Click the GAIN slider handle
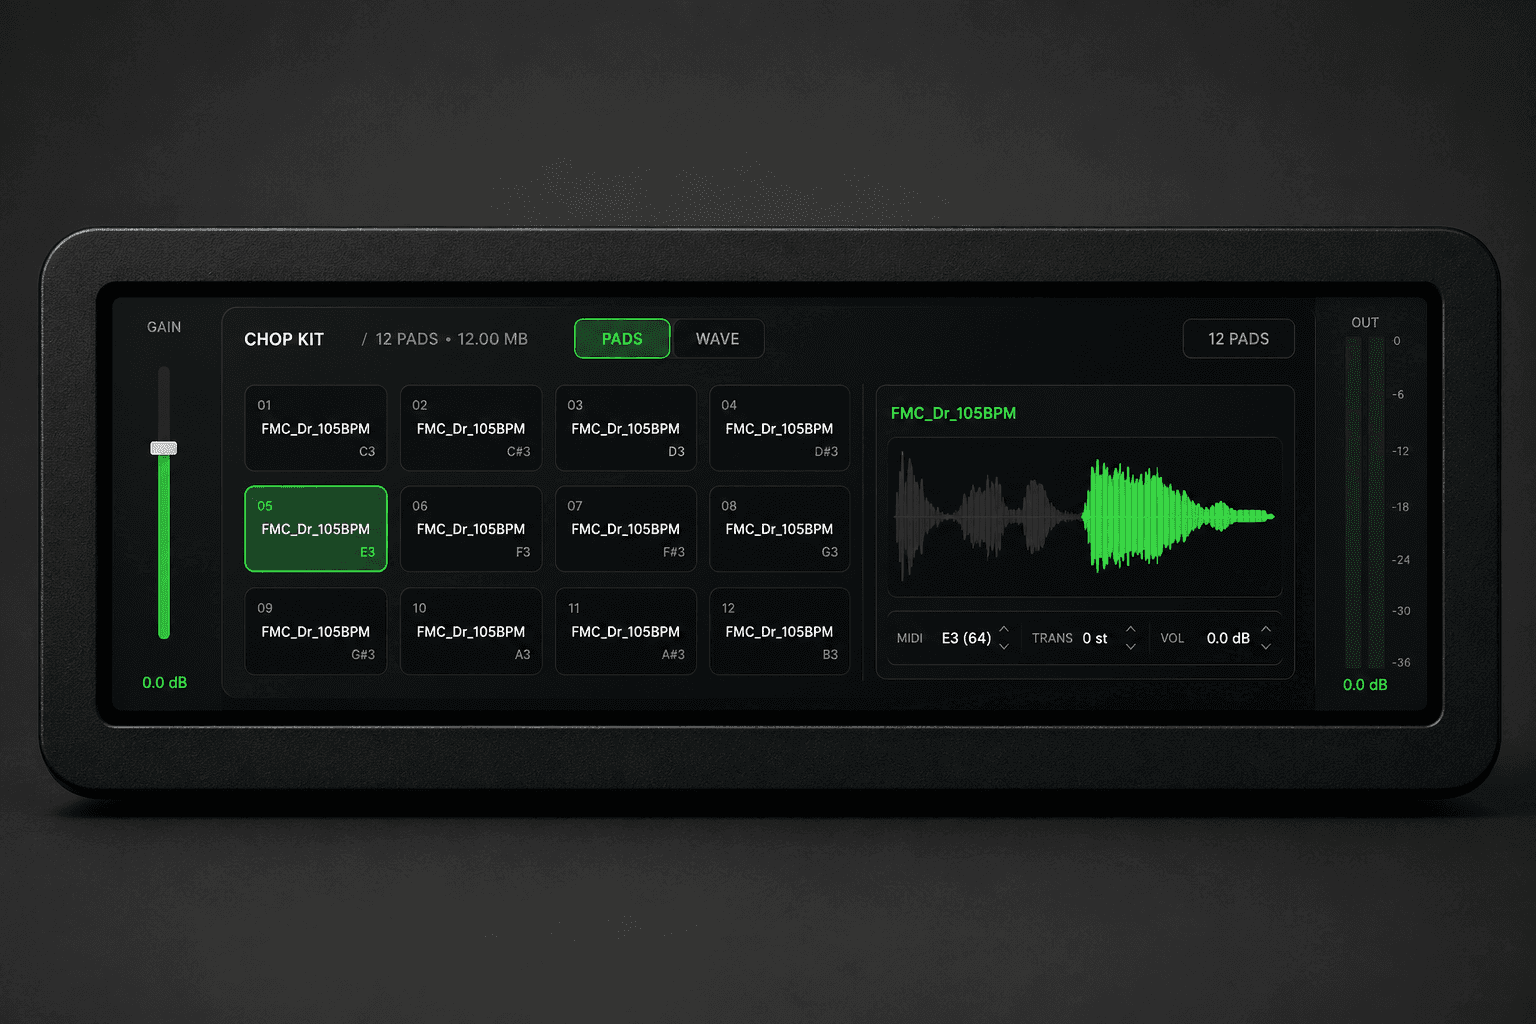 [x=164, y=448]
